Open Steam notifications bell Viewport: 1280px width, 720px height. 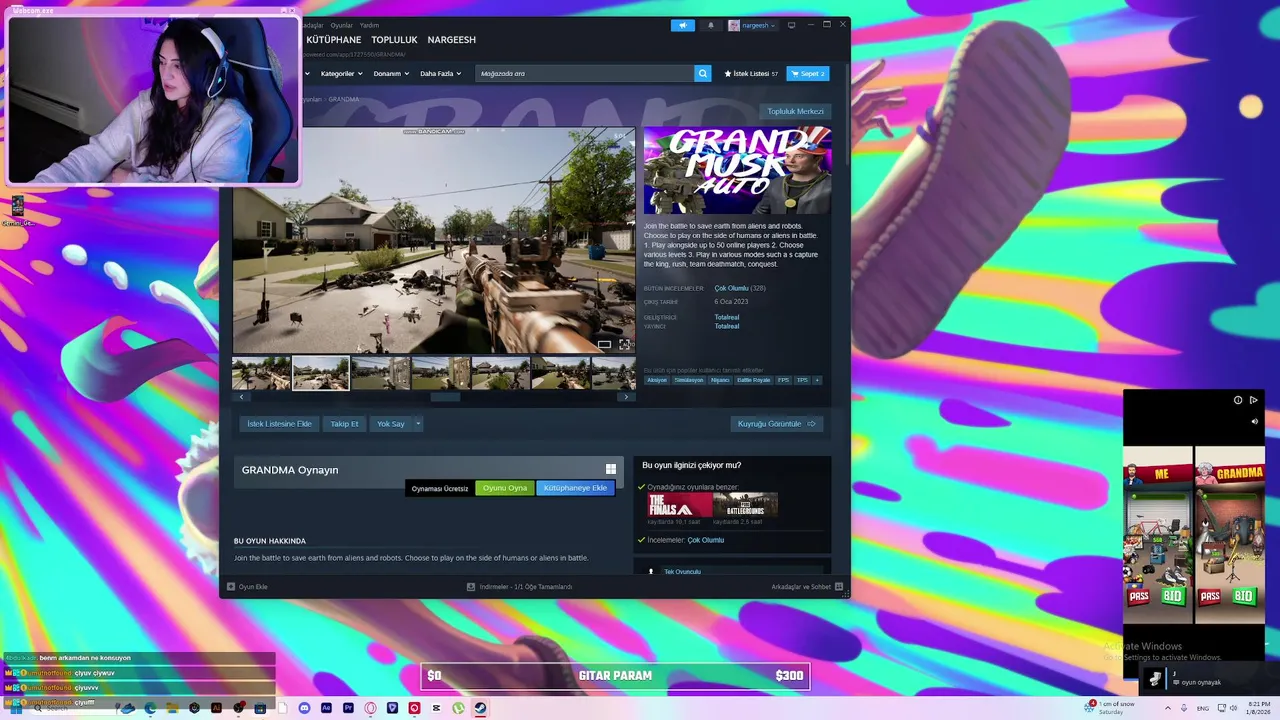coord(711,25)
